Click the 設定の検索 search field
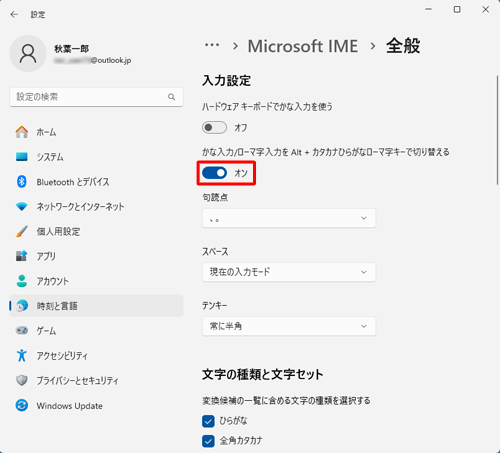This screenshot has height=453, width=500. click(96, 97)
